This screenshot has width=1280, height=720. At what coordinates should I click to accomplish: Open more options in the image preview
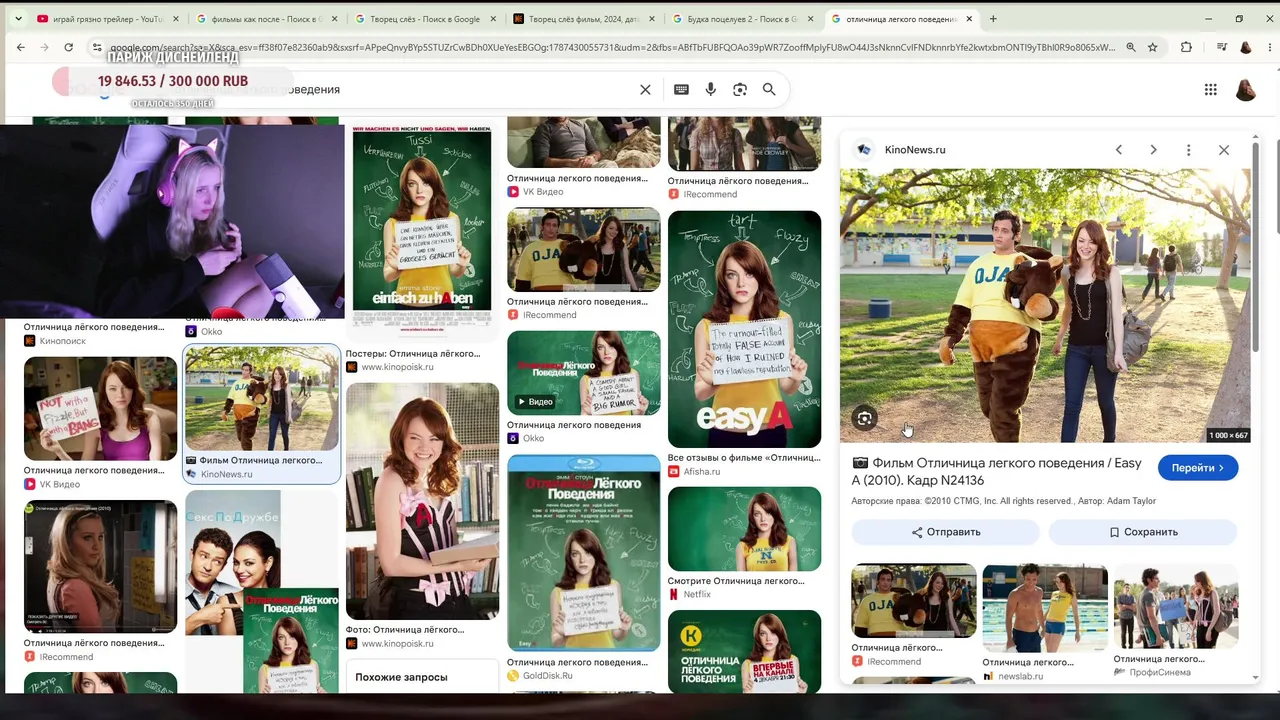point(1188,150)
